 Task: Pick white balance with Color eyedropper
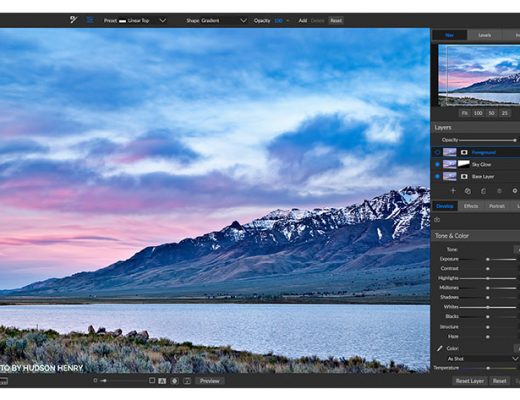click(439, 349)
